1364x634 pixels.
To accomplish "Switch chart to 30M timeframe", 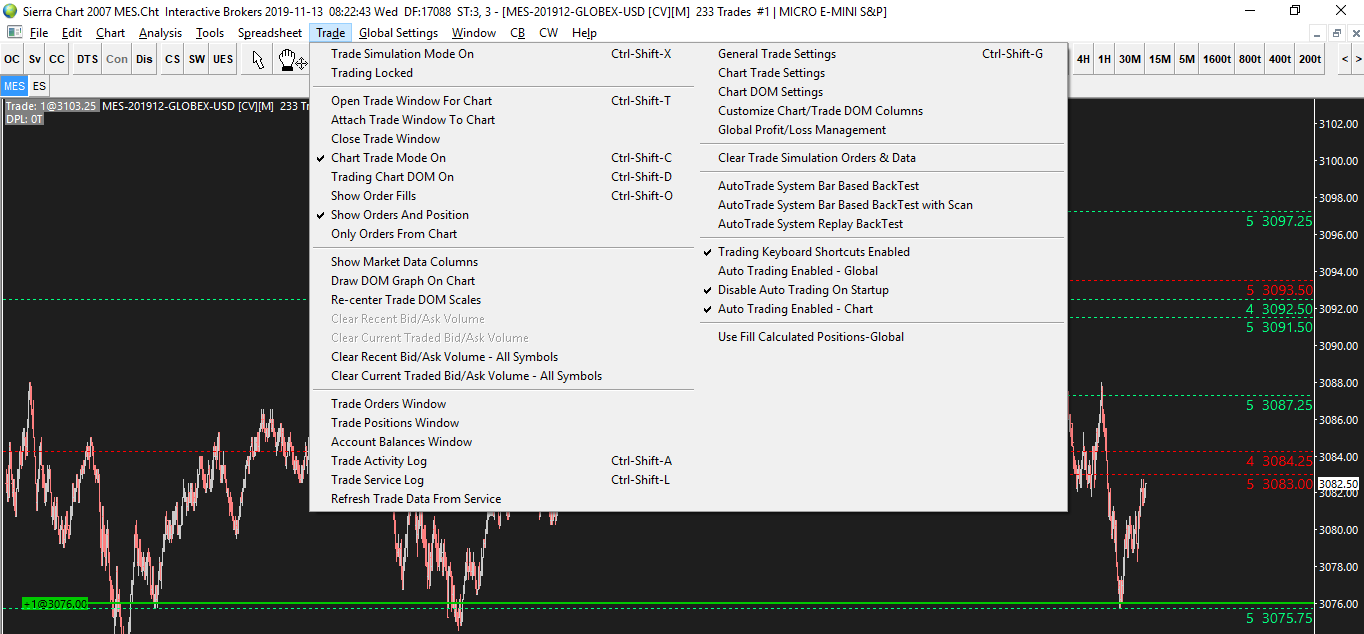I will 1130,59.
